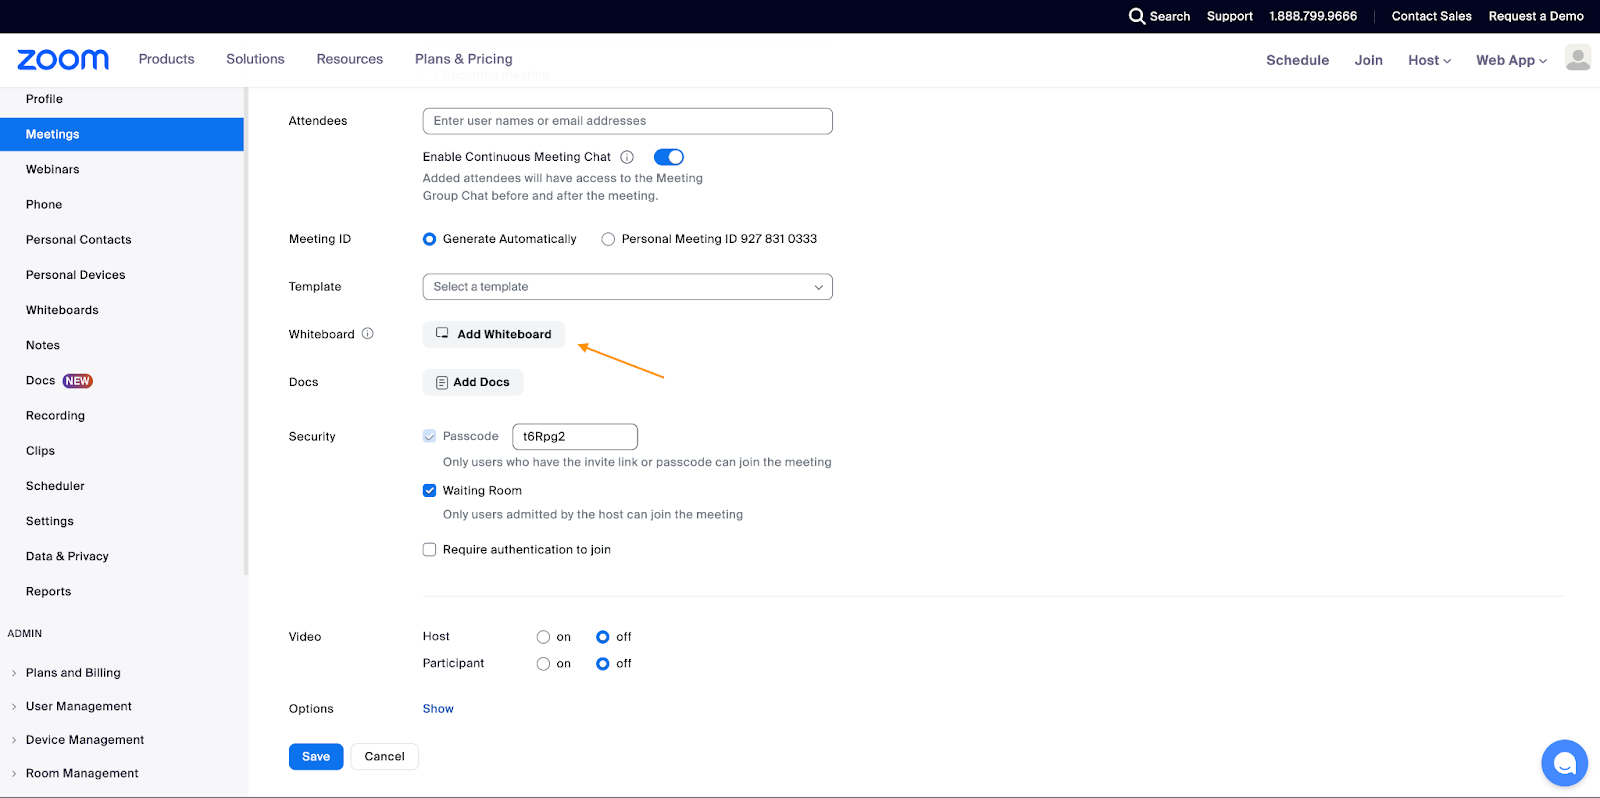Open the chat support bubble
Viewport: 1600px width, 798px height.
(x=1564, y=764)
